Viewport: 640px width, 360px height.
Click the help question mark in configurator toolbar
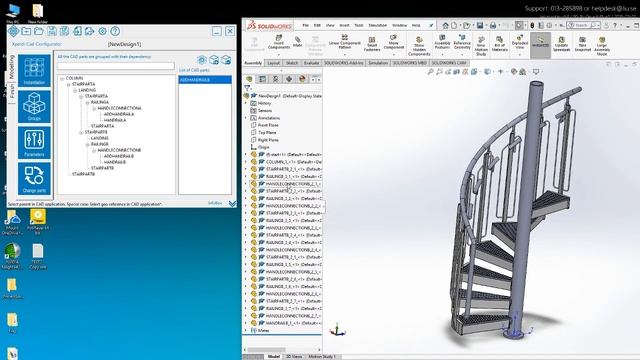pos(115,31)
